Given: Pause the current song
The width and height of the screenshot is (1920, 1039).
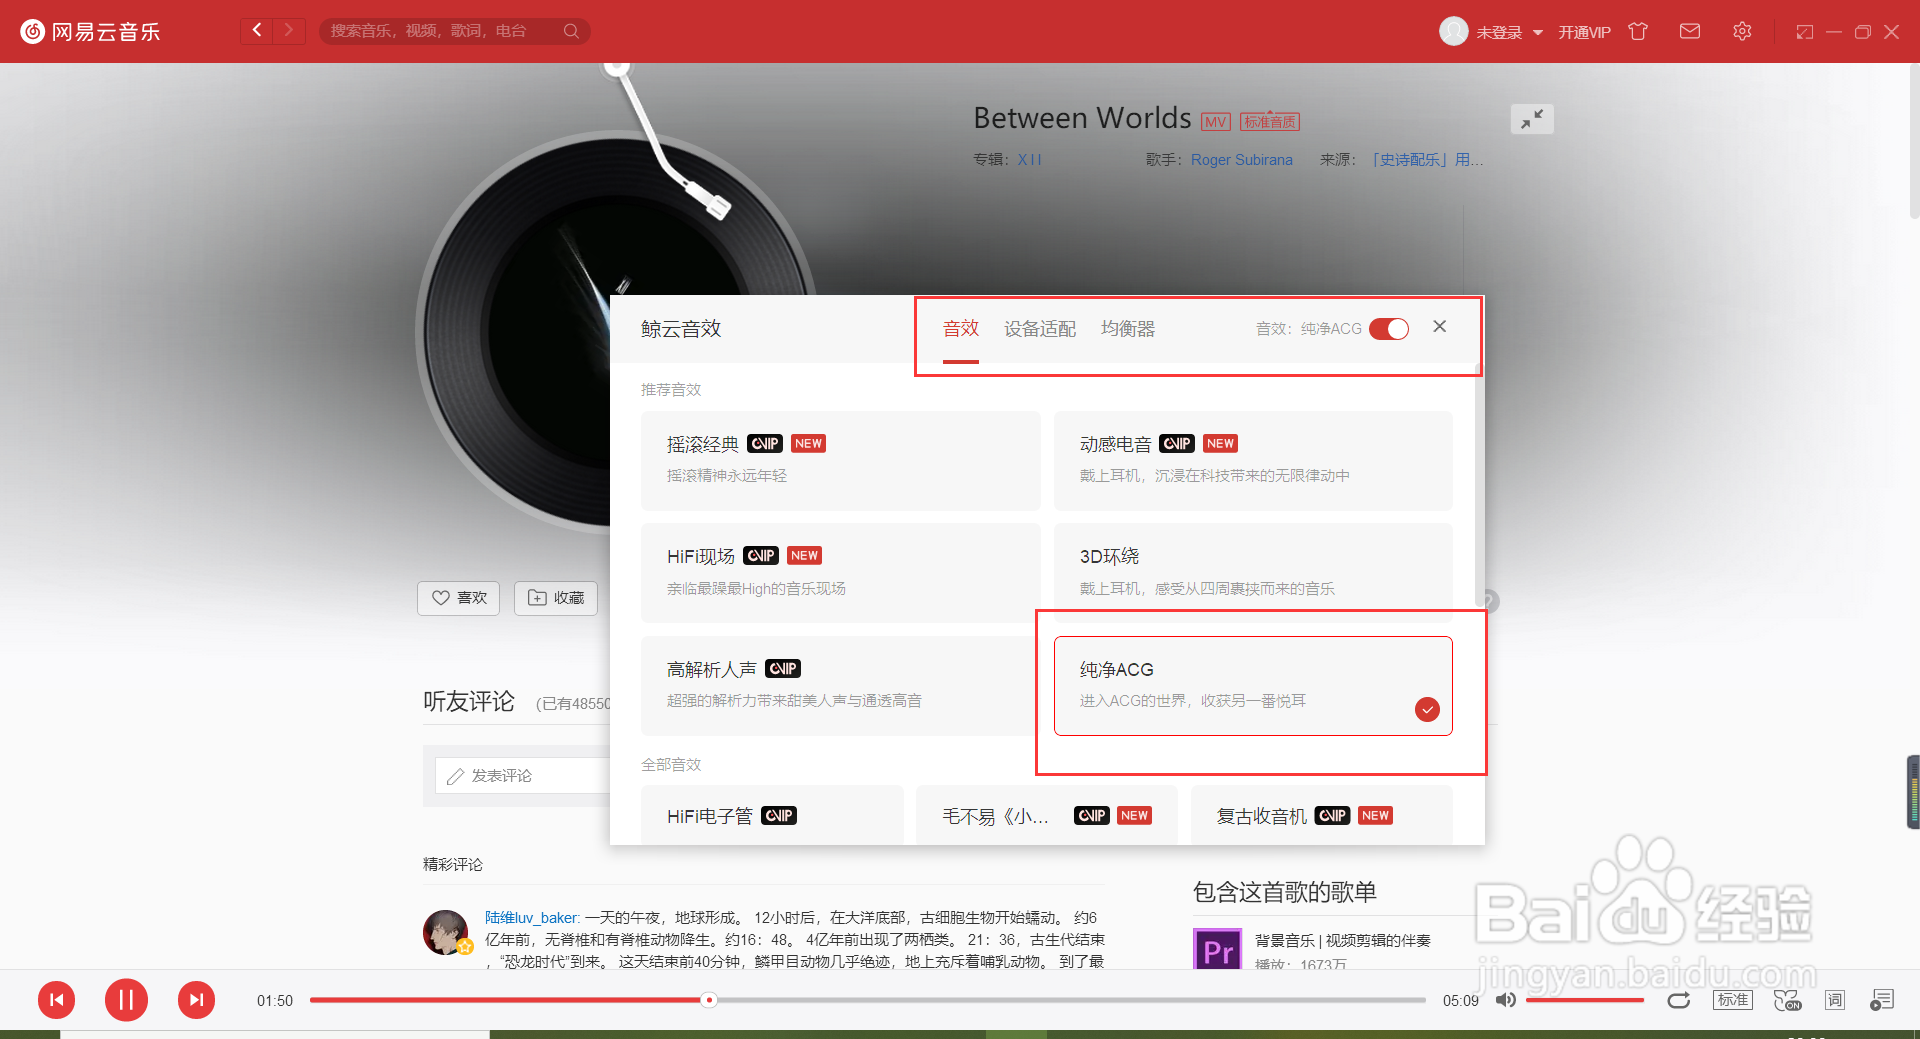Looking at the screenshot, I should pyautogui.click(x=126, y=1000).
